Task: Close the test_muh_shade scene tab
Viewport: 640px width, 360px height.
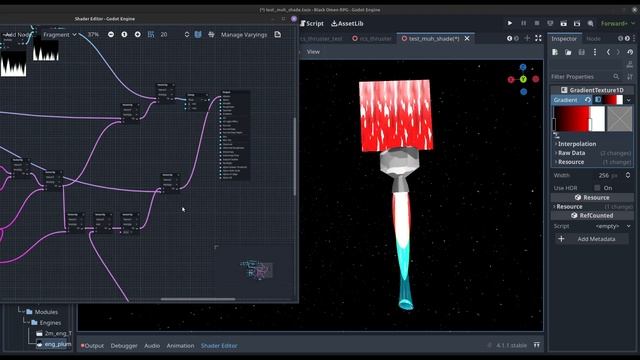Action: tap(467, 39)
